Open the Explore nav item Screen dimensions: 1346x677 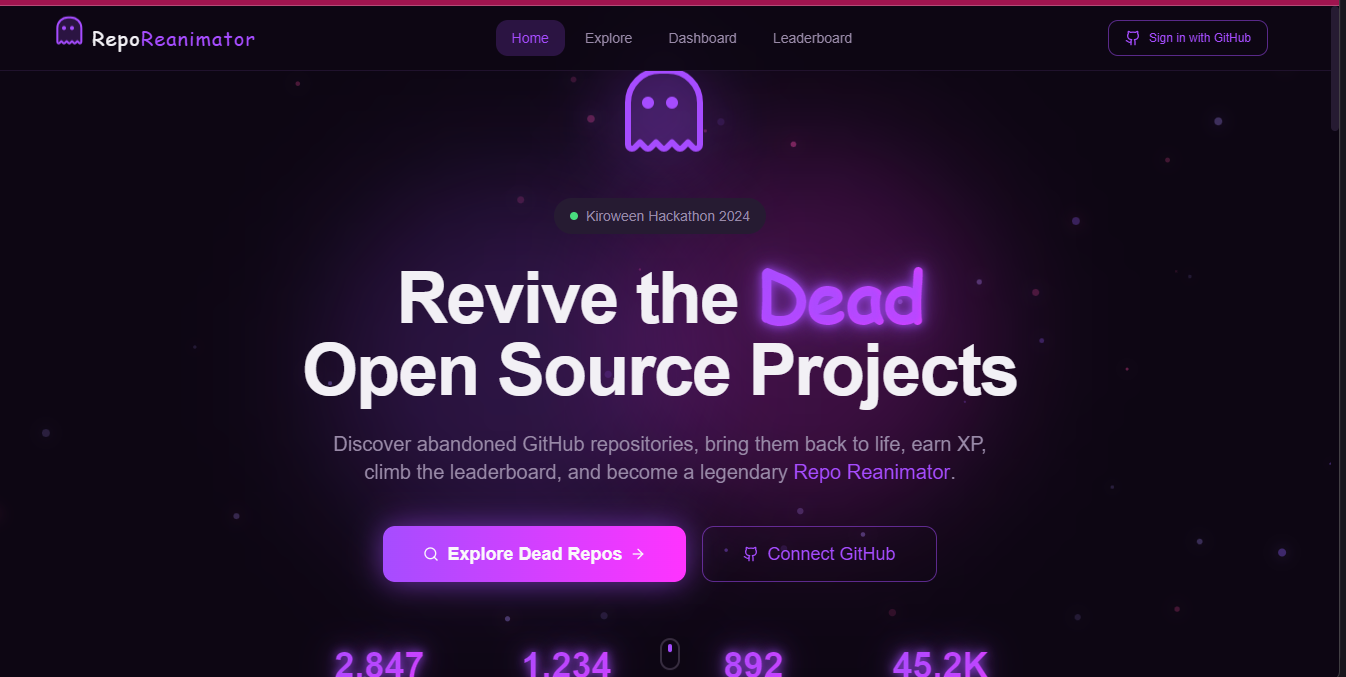pyautogui.click(x=608, y=38)
